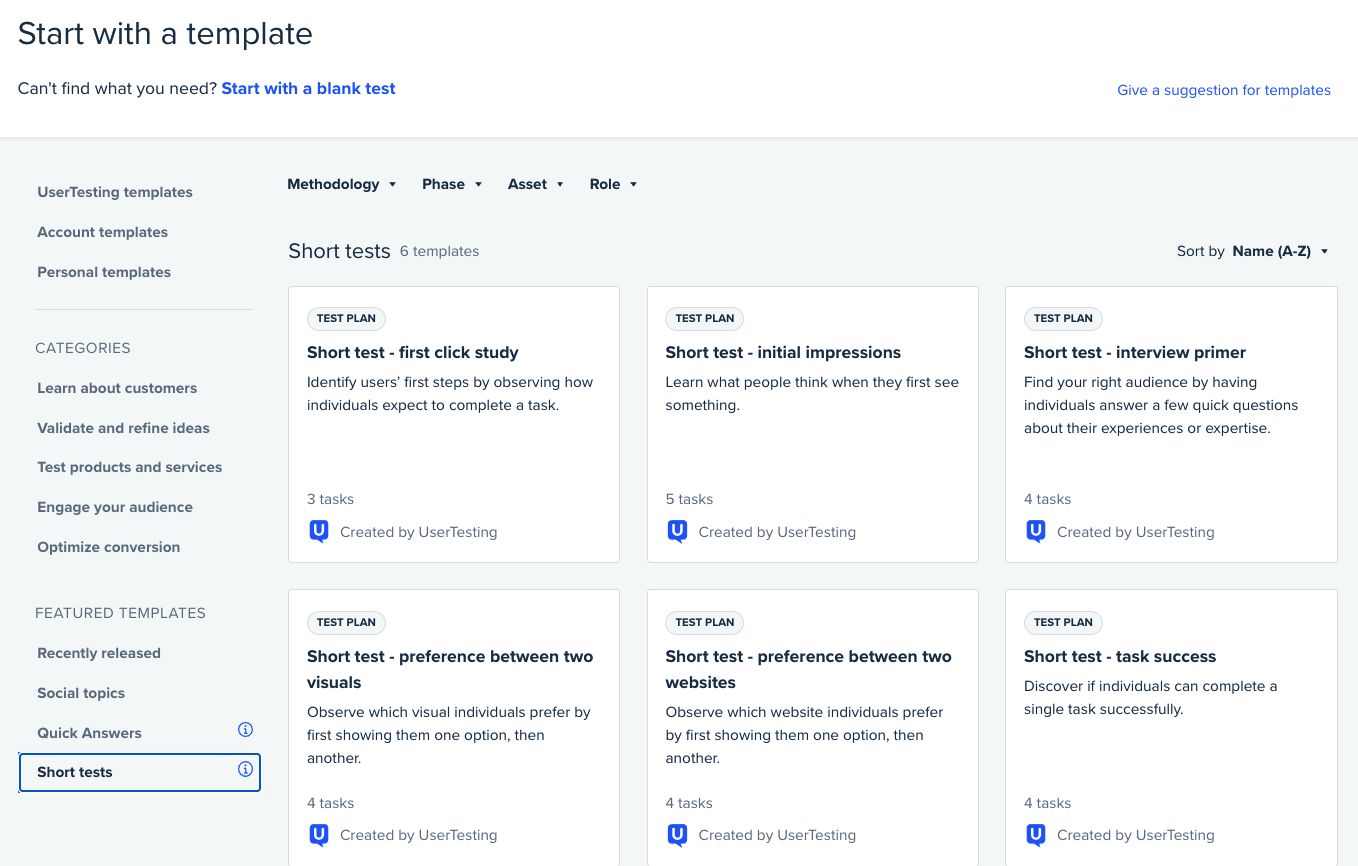Click '5 tasks' on initial impressions card

[689, 499]
